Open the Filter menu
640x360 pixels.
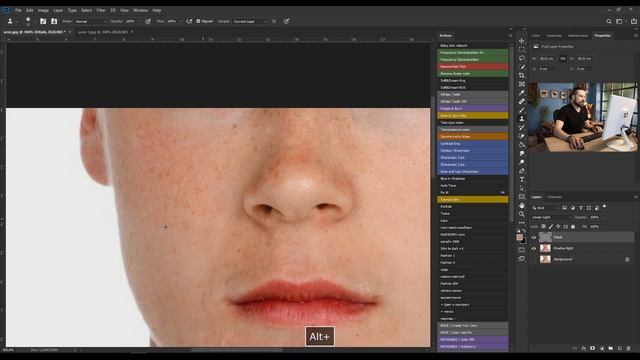point(101,10)
